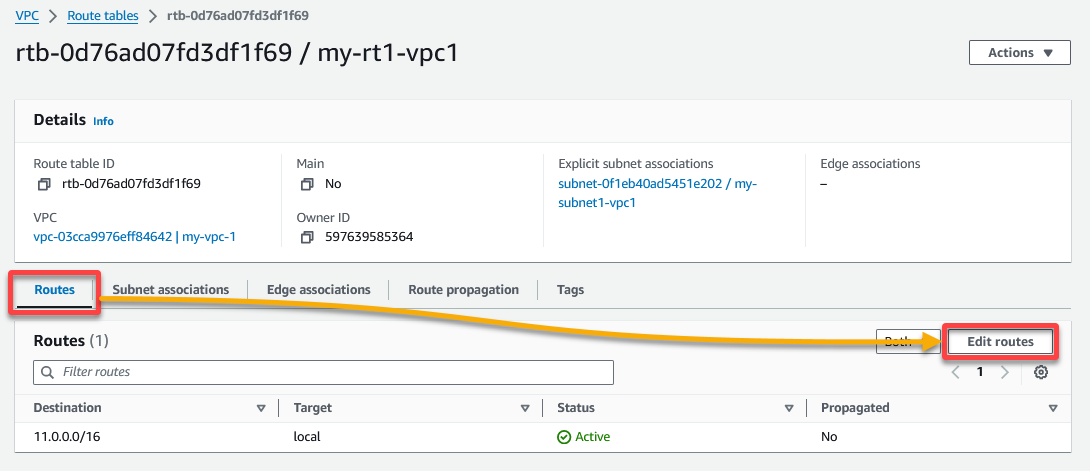
Task: Focus the Filter routes search field
Action: [323, 372]
